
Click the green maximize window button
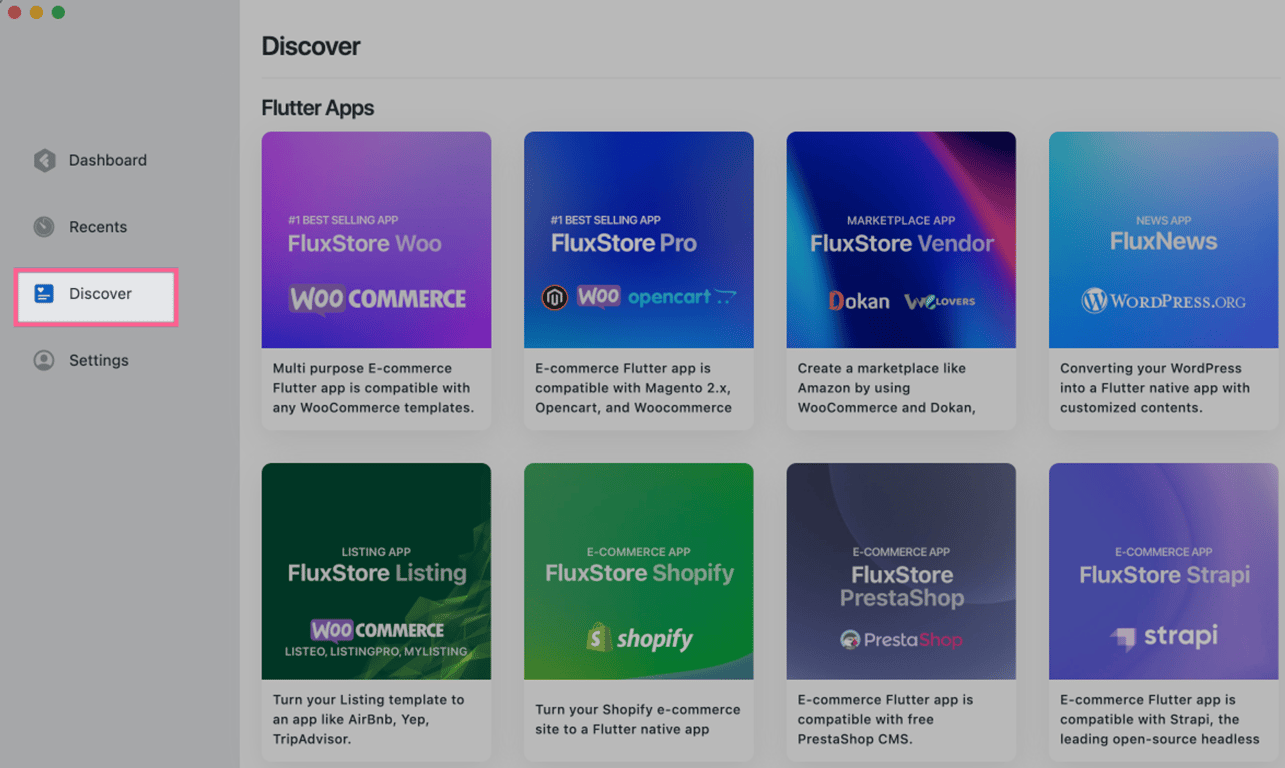click(x=58, y=12)
